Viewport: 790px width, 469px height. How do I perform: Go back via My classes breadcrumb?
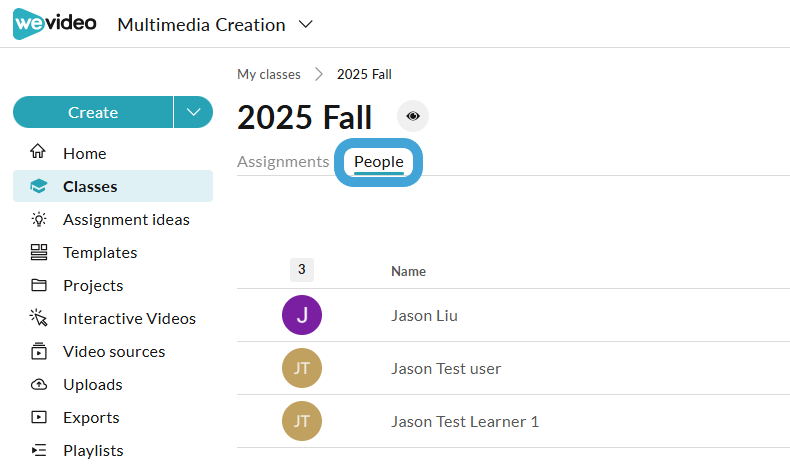[269, 75]
